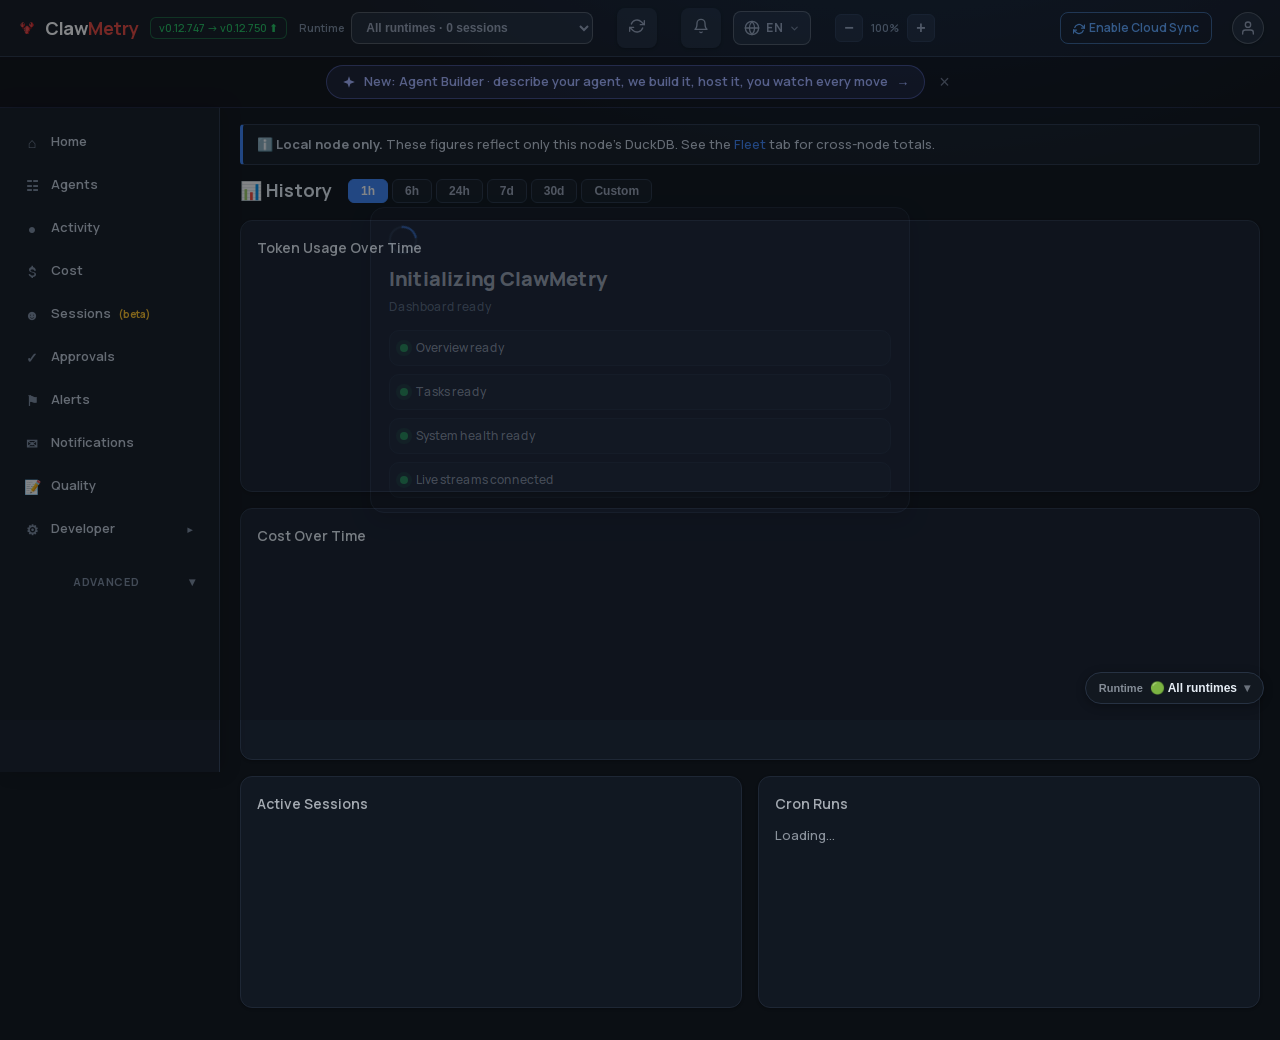Collapse the ADVANCED sidebar section
Image resolution: width=1280 pixels, height=1040 pixels.
coord(110,582)
